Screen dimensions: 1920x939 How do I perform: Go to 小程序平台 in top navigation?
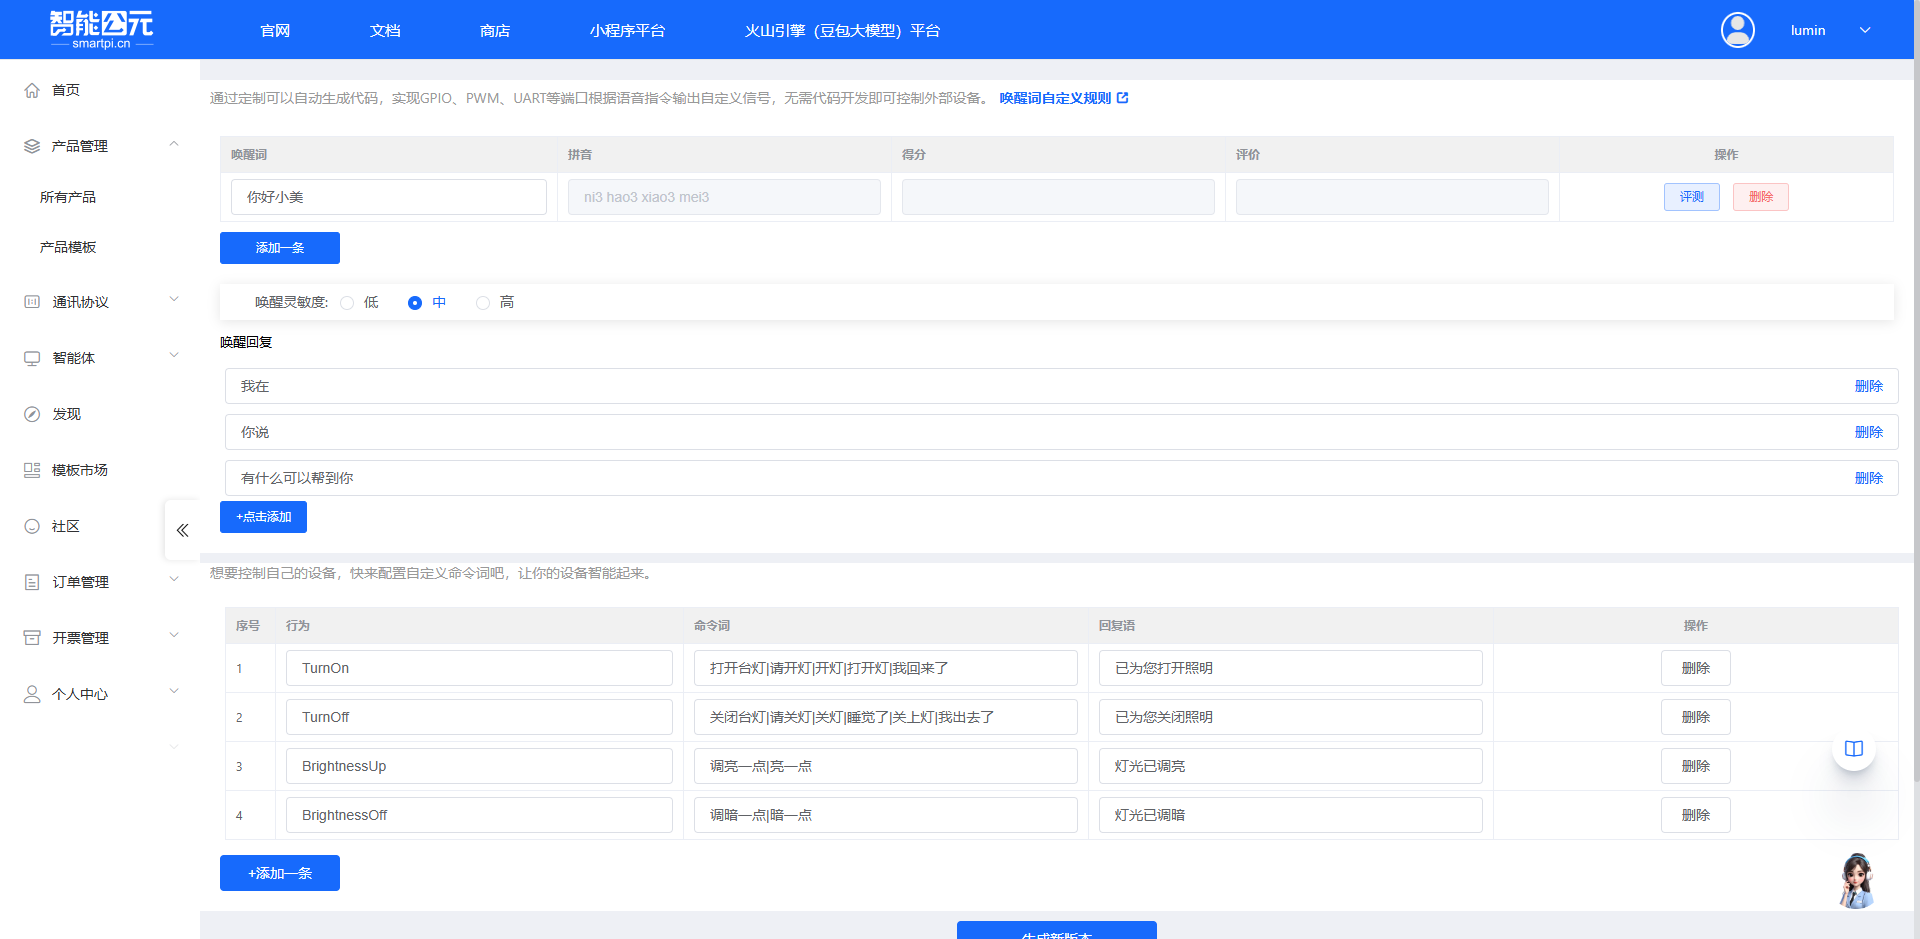coord(627,31)
